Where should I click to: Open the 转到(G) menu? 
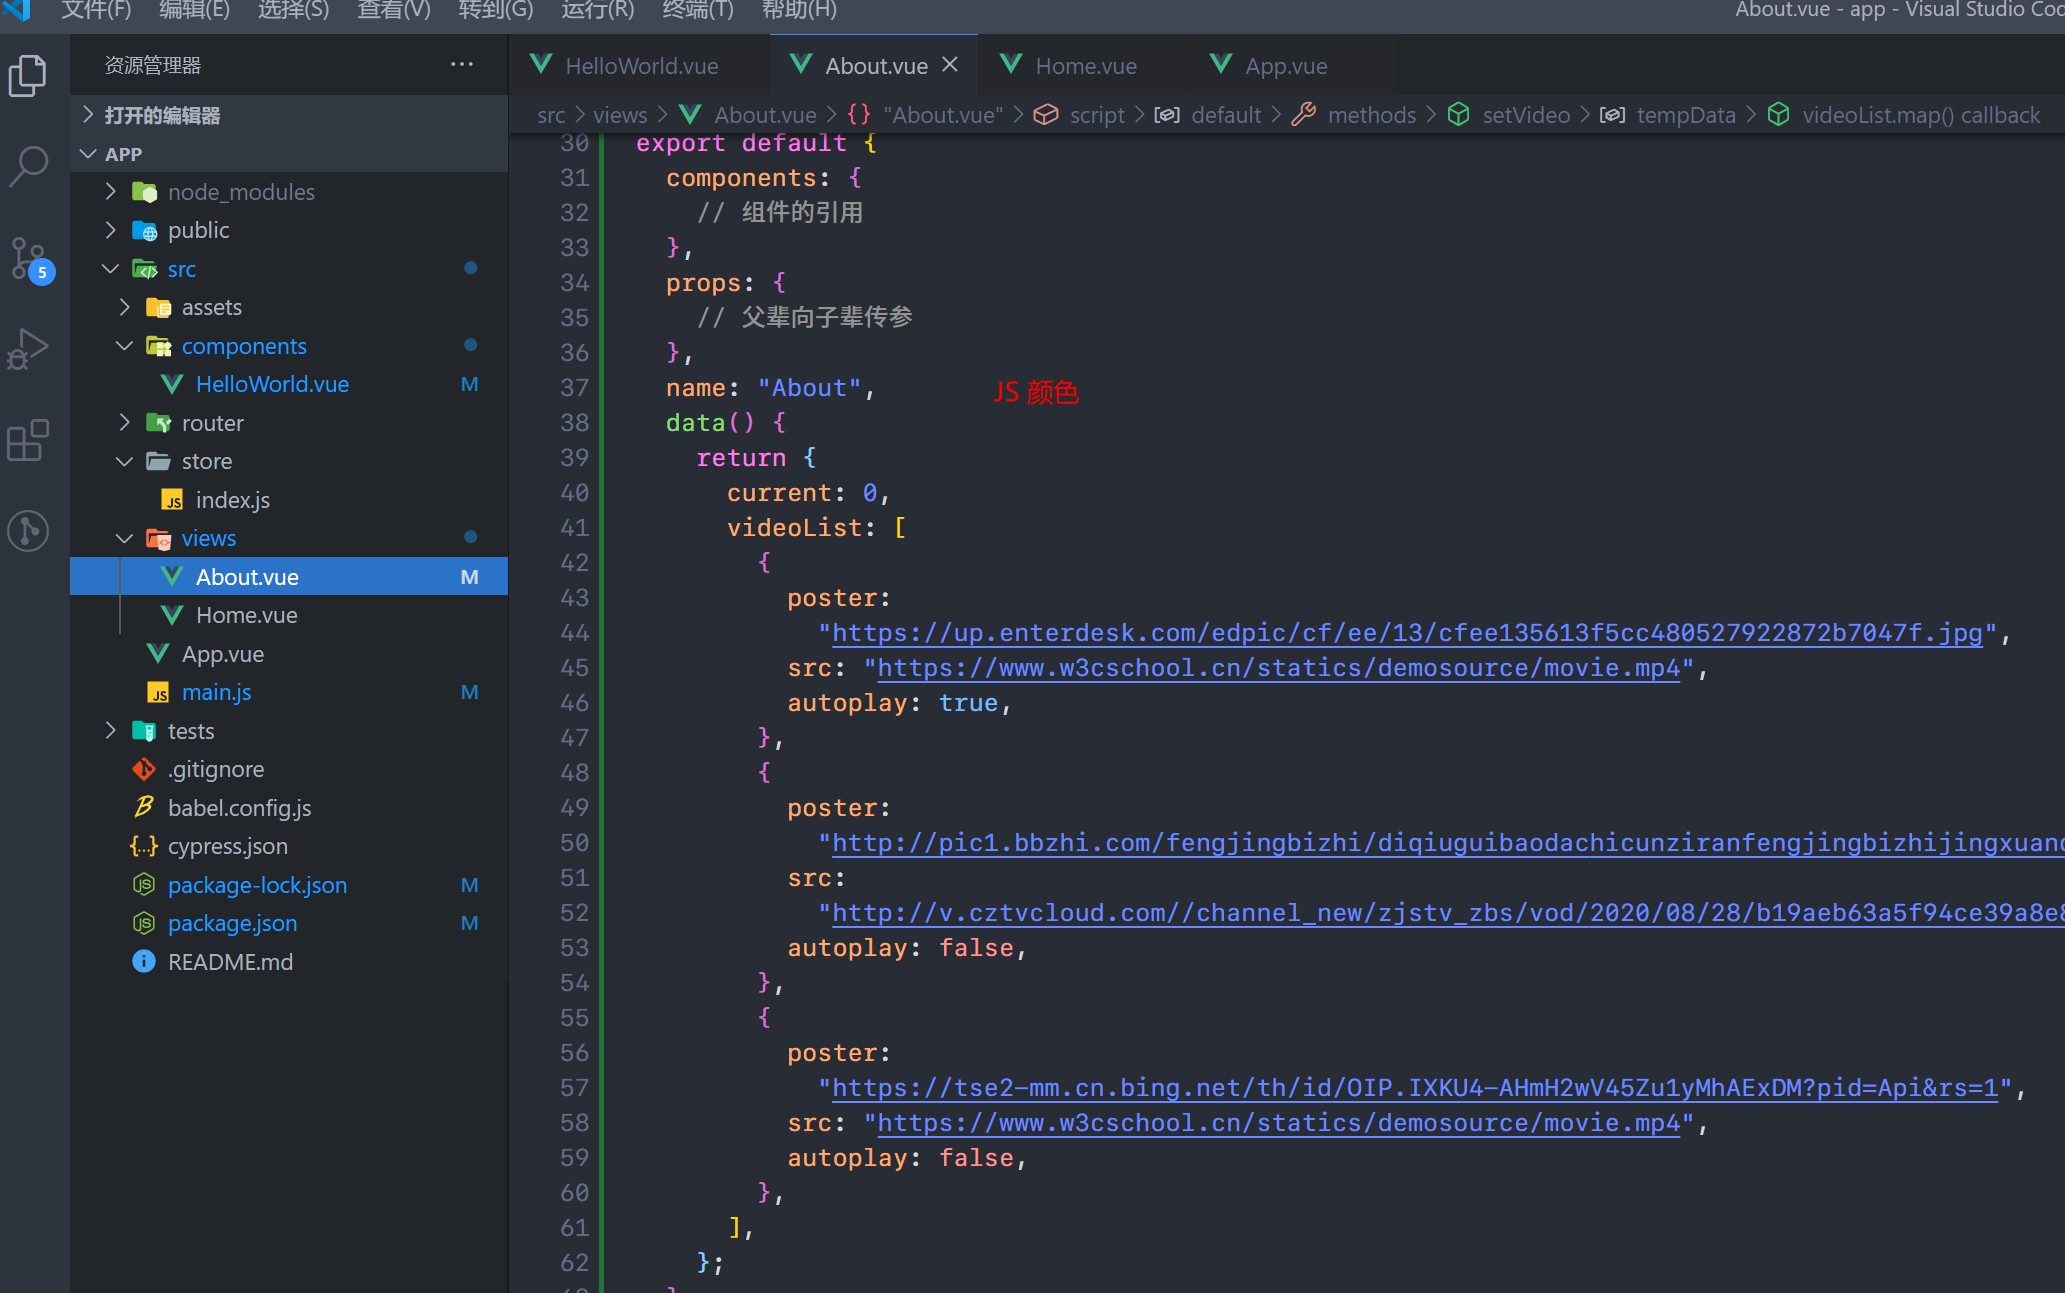click(x=496, y=11)
